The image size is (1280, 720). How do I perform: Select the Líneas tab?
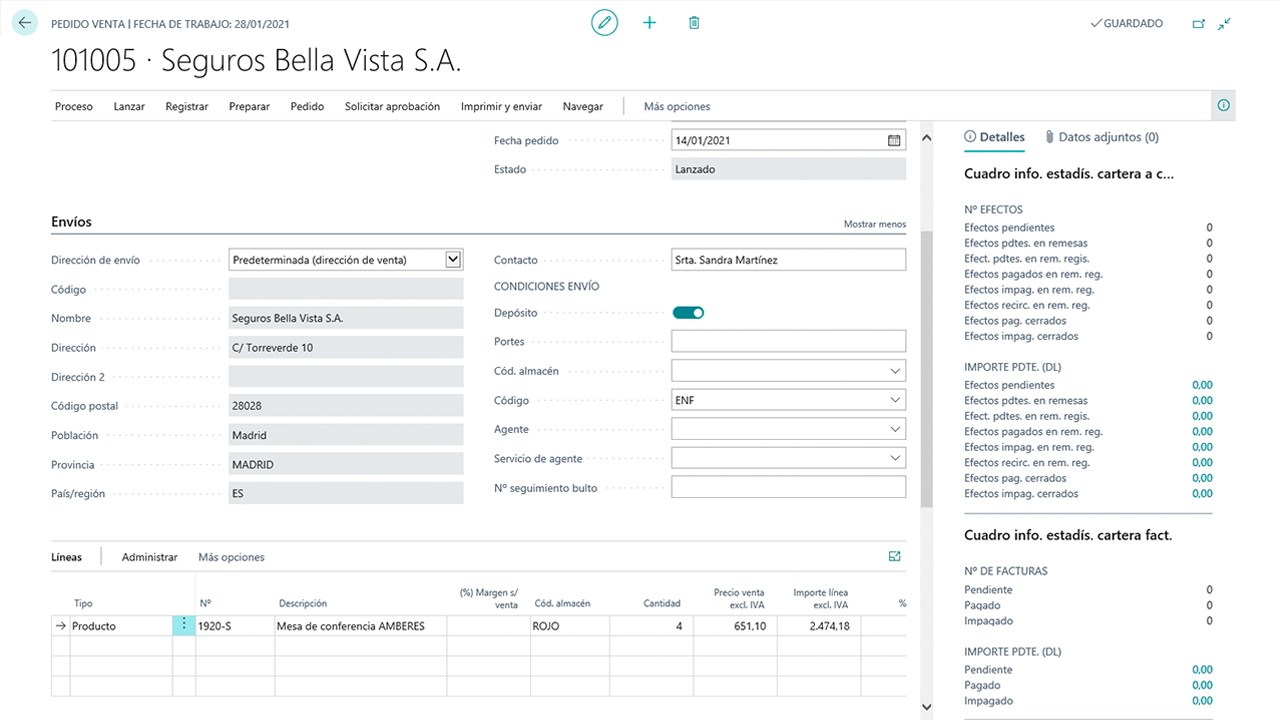pyautogui.click(x=67, y=557)
